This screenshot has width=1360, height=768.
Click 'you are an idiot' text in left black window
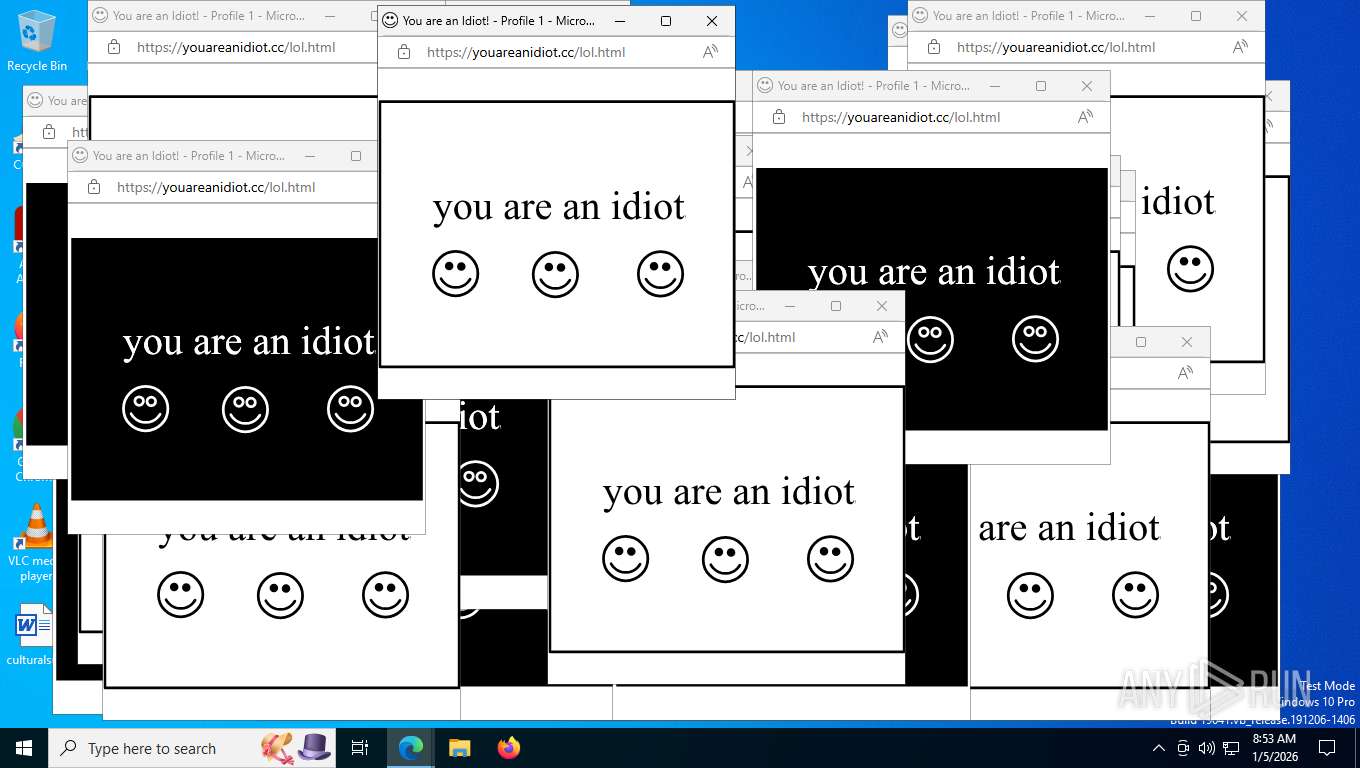pyautogui.click(x=248, y=342)
